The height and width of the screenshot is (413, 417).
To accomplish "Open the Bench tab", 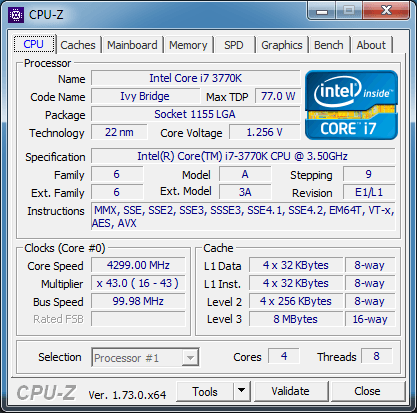I will (329, 45).
